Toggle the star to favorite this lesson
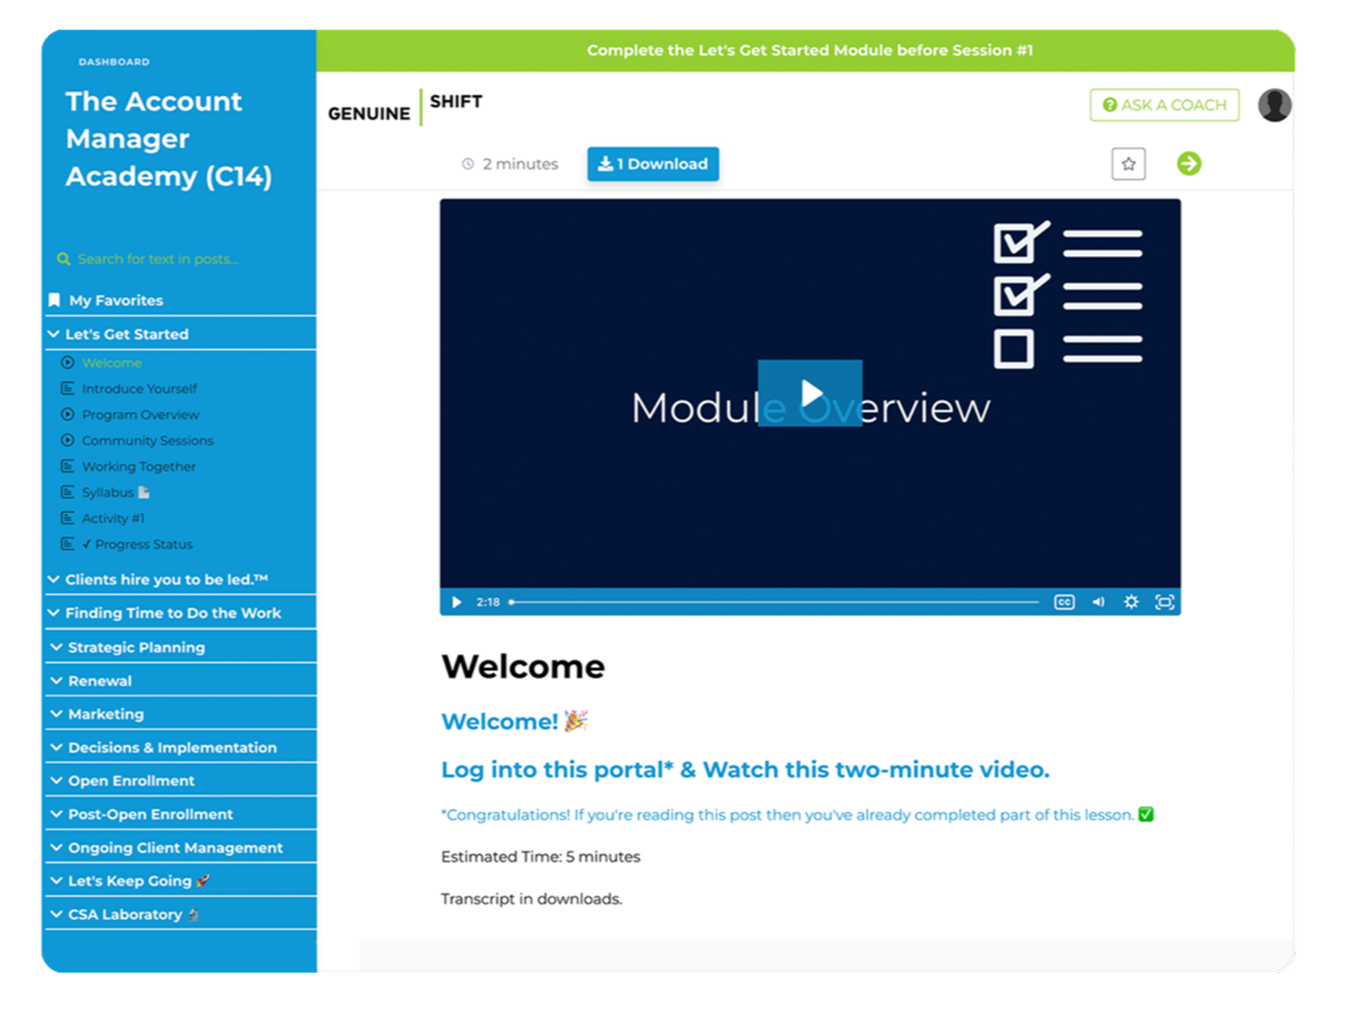Image resolution: width=1349 pixels, height=1018 pixels. coord(1128,163)
